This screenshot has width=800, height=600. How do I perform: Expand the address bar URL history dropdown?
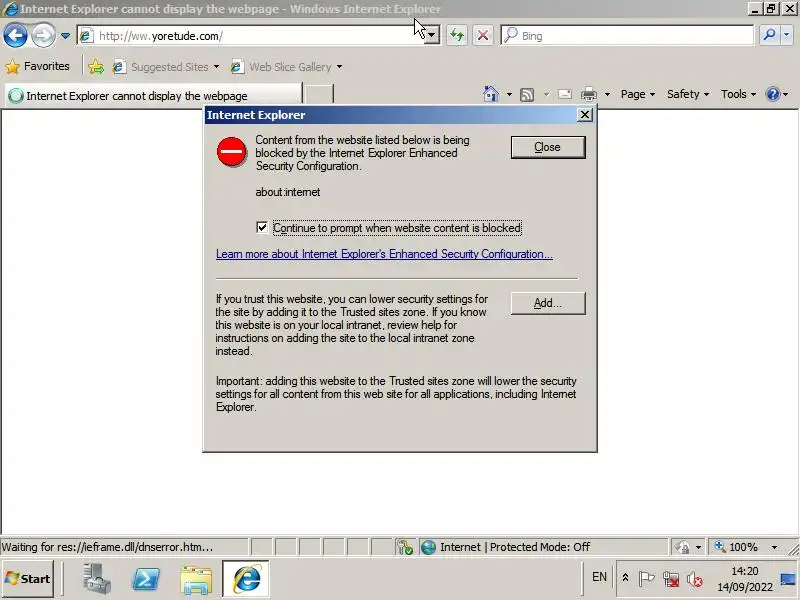[432, 36]
